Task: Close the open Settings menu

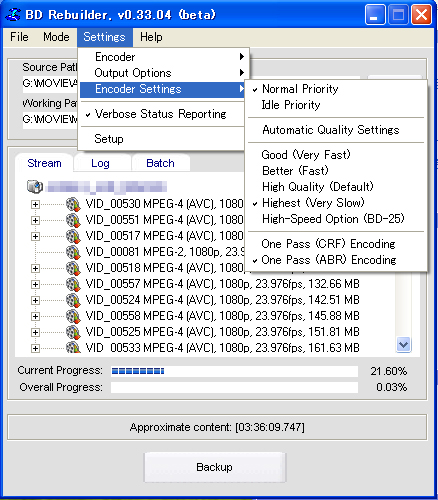Action: pyautogui.click(x=105, y=37)
